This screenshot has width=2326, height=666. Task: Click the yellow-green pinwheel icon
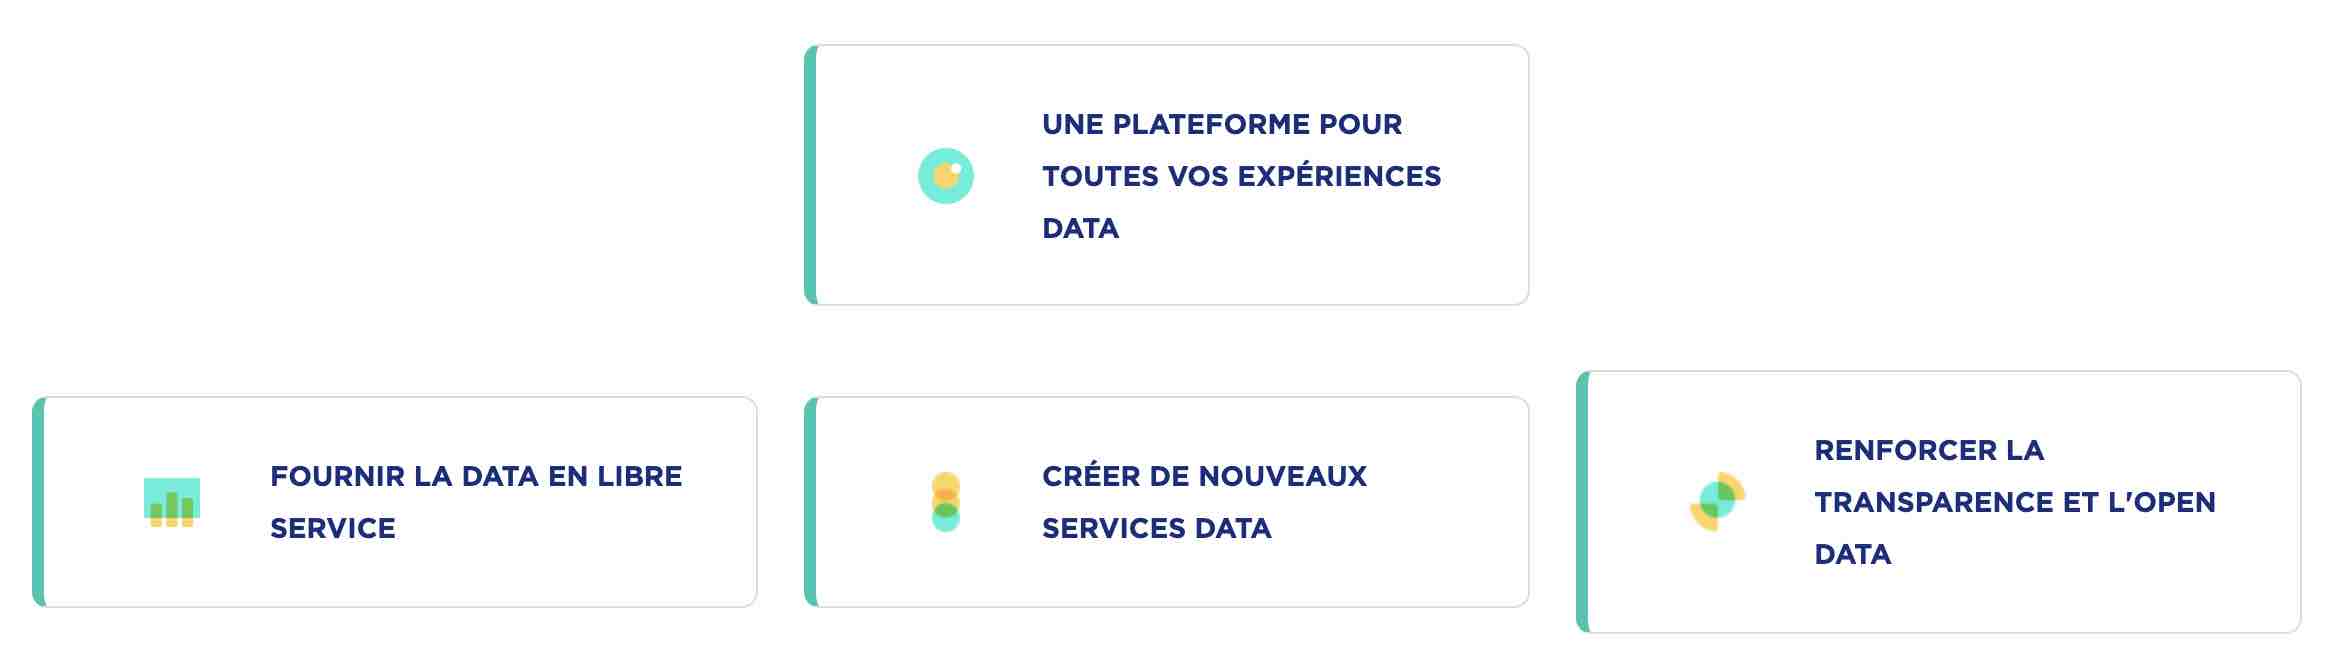point(1717,502)
